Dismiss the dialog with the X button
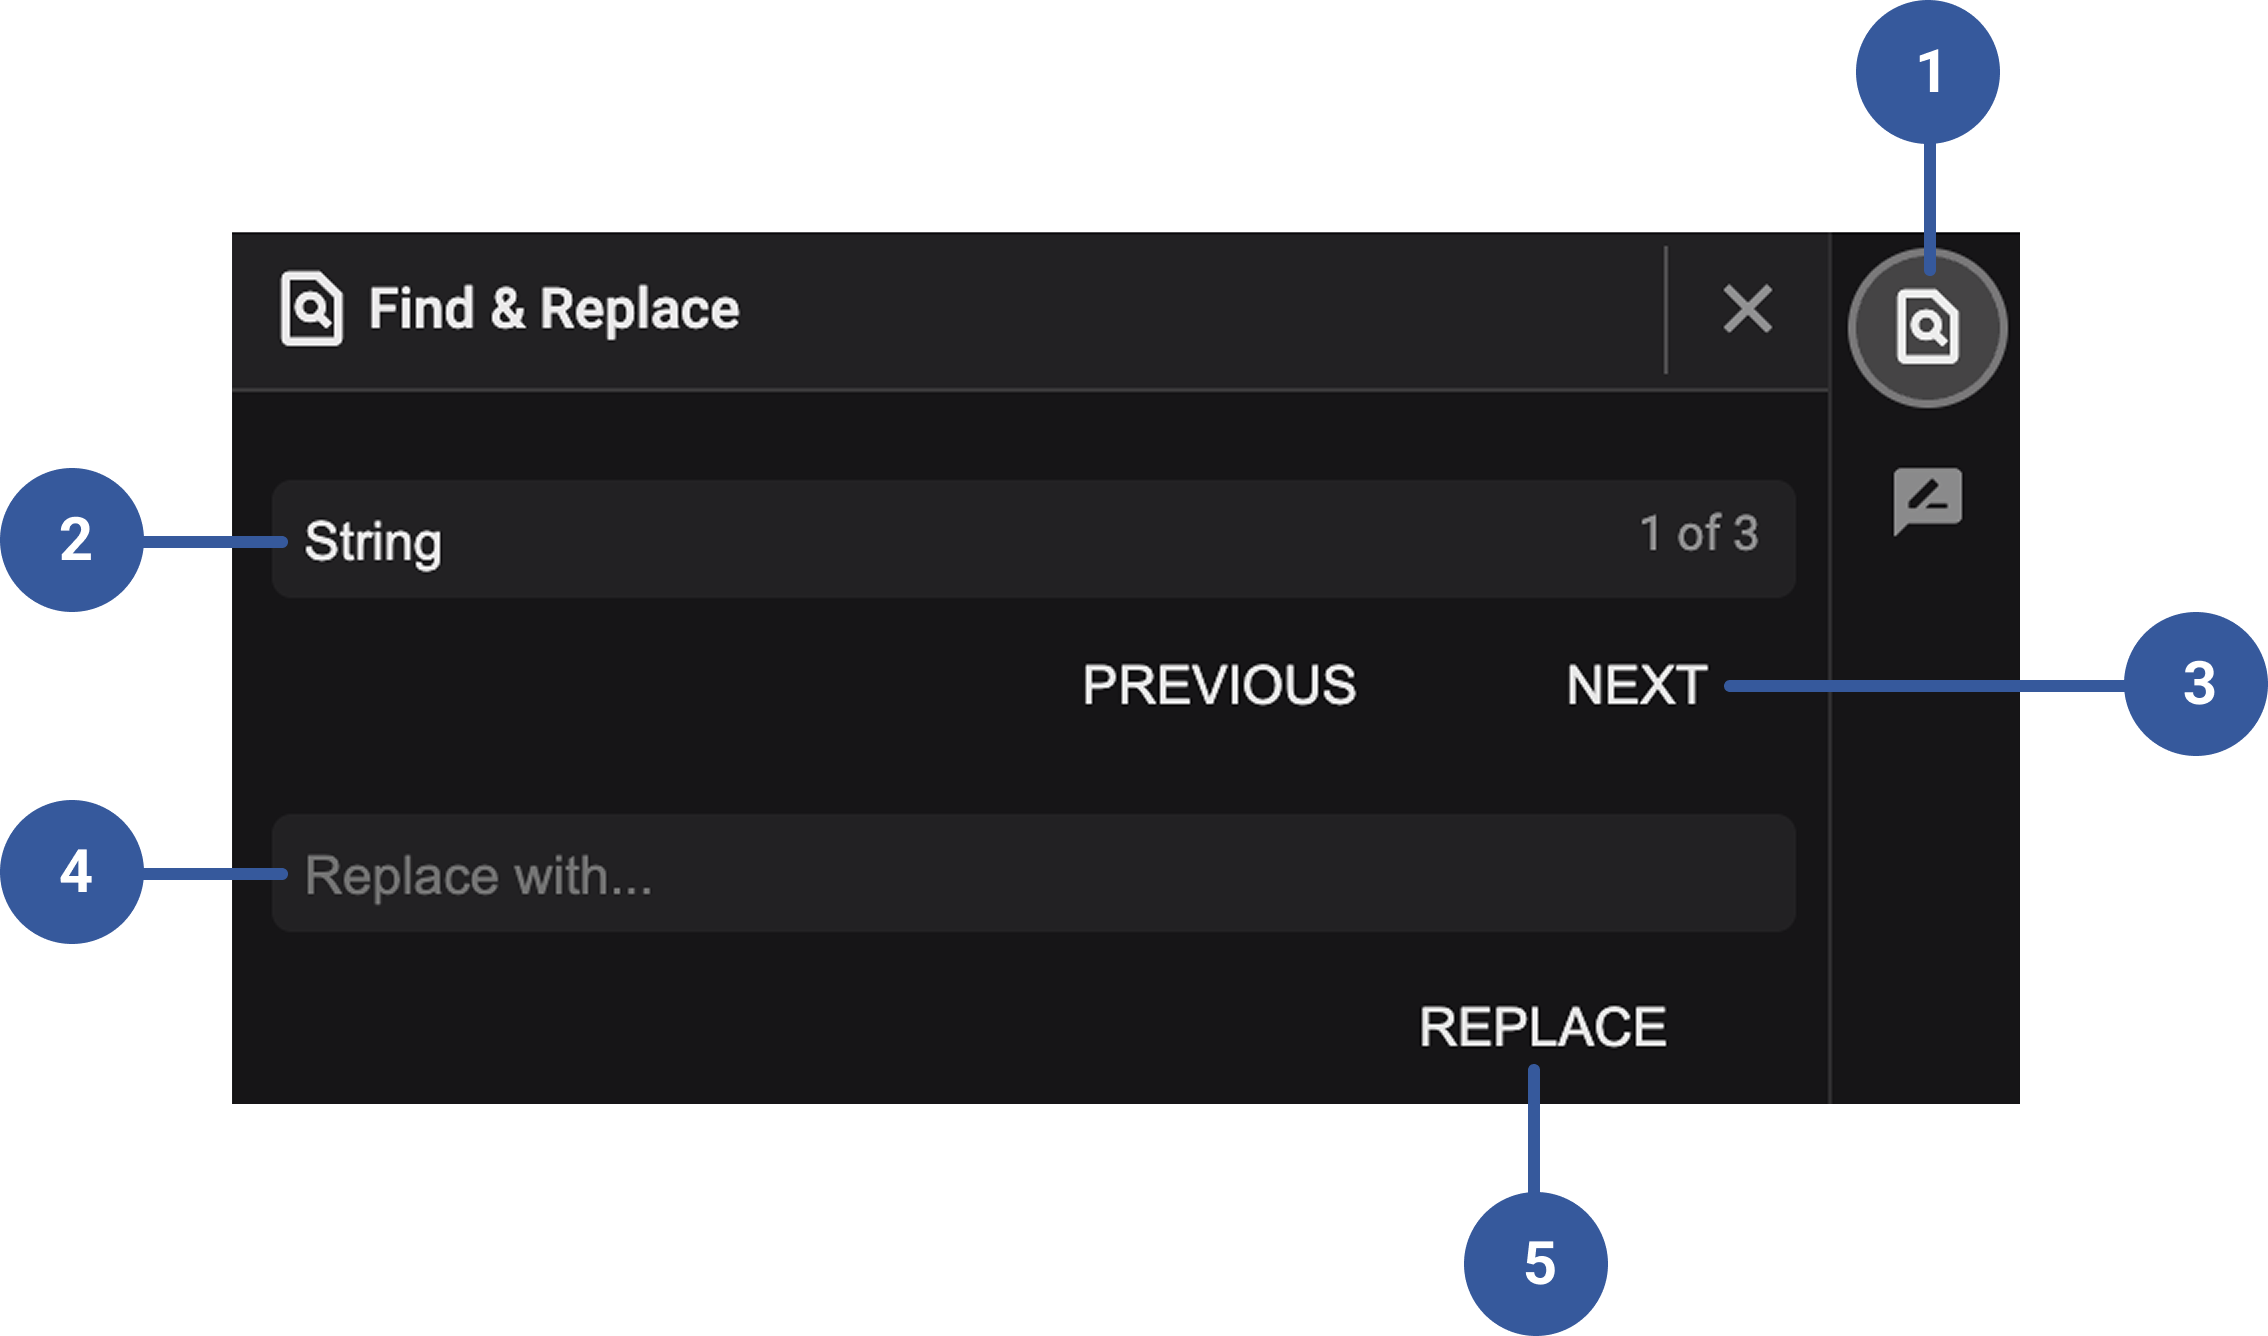The width and height of the screenshot is (2268, 1336). click(x=1748, y=308)
